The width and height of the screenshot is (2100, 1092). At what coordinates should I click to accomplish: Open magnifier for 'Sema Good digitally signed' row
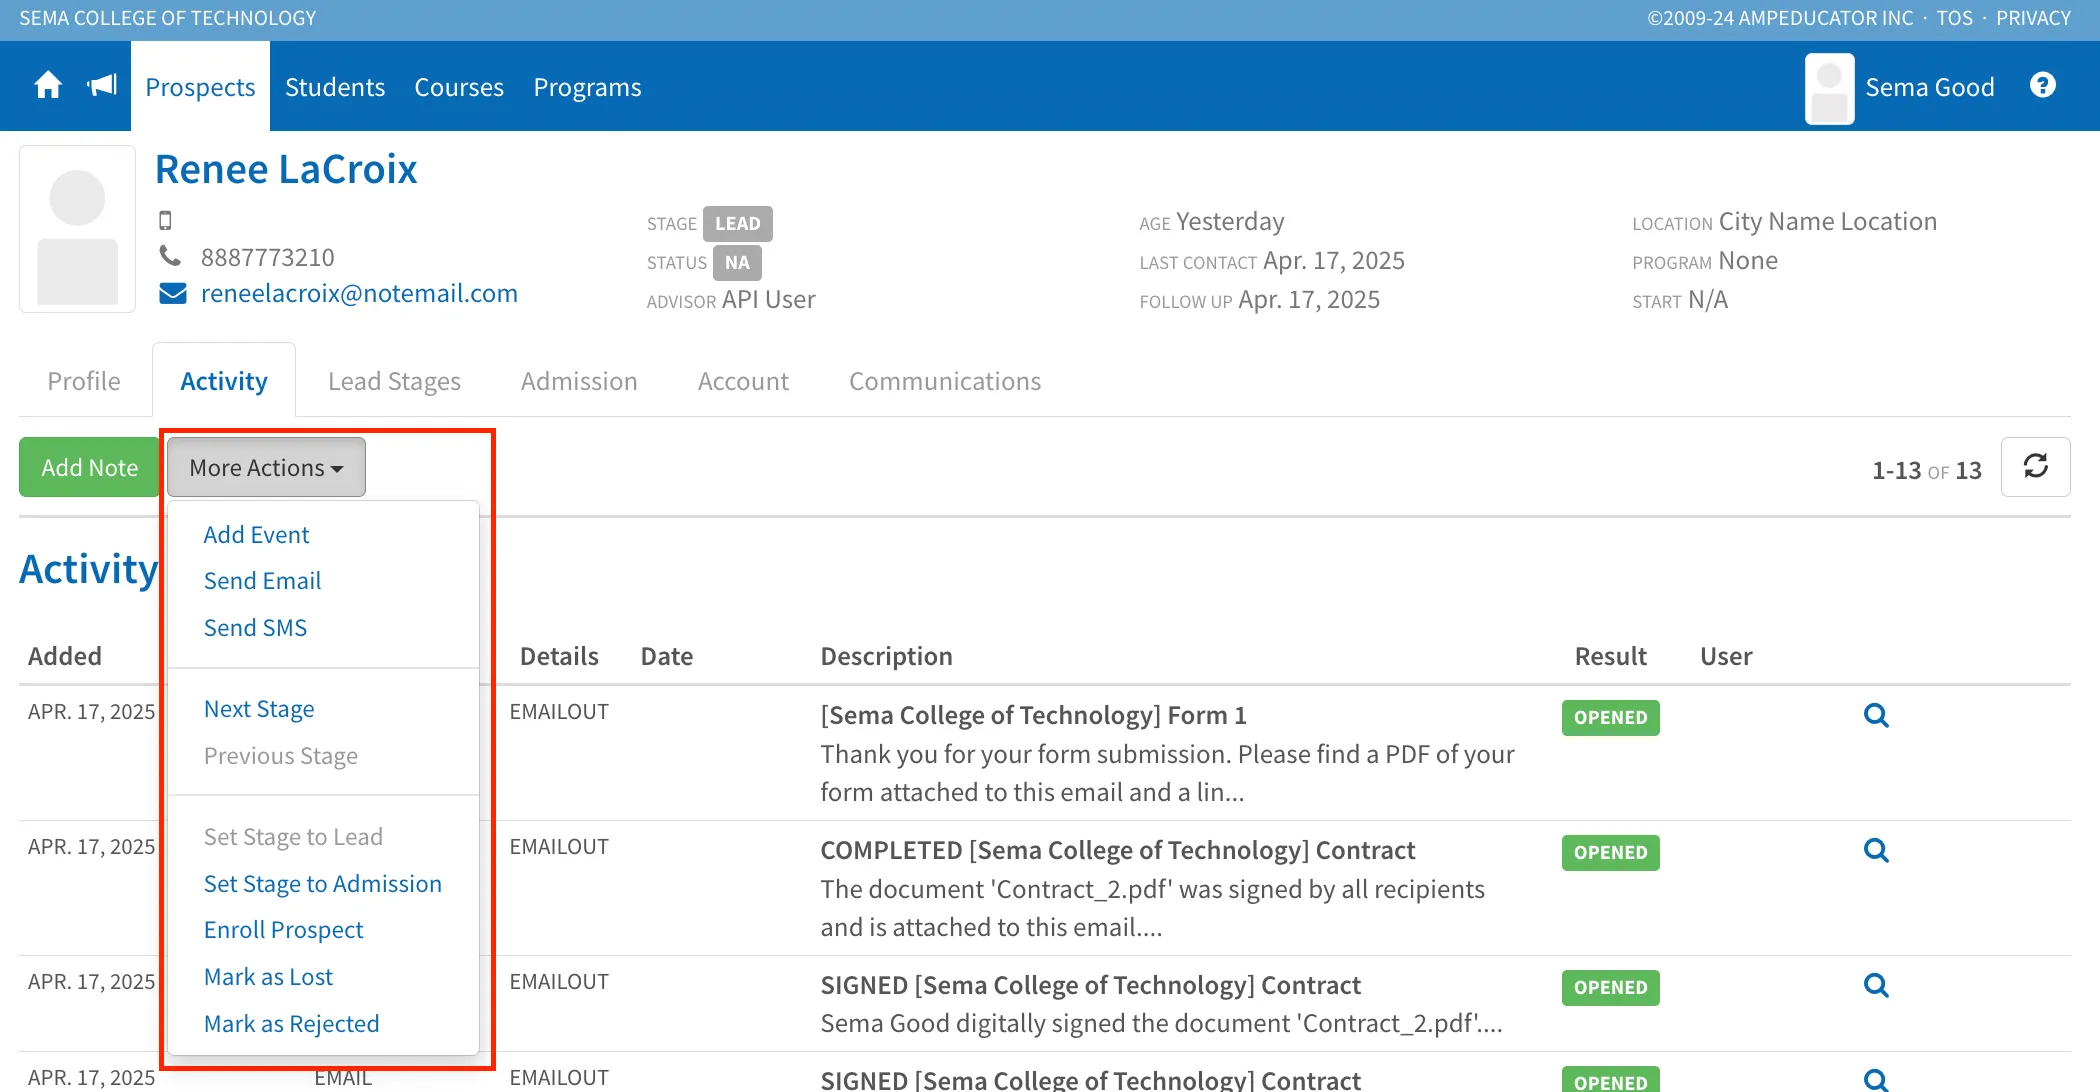pos(1876,986)
